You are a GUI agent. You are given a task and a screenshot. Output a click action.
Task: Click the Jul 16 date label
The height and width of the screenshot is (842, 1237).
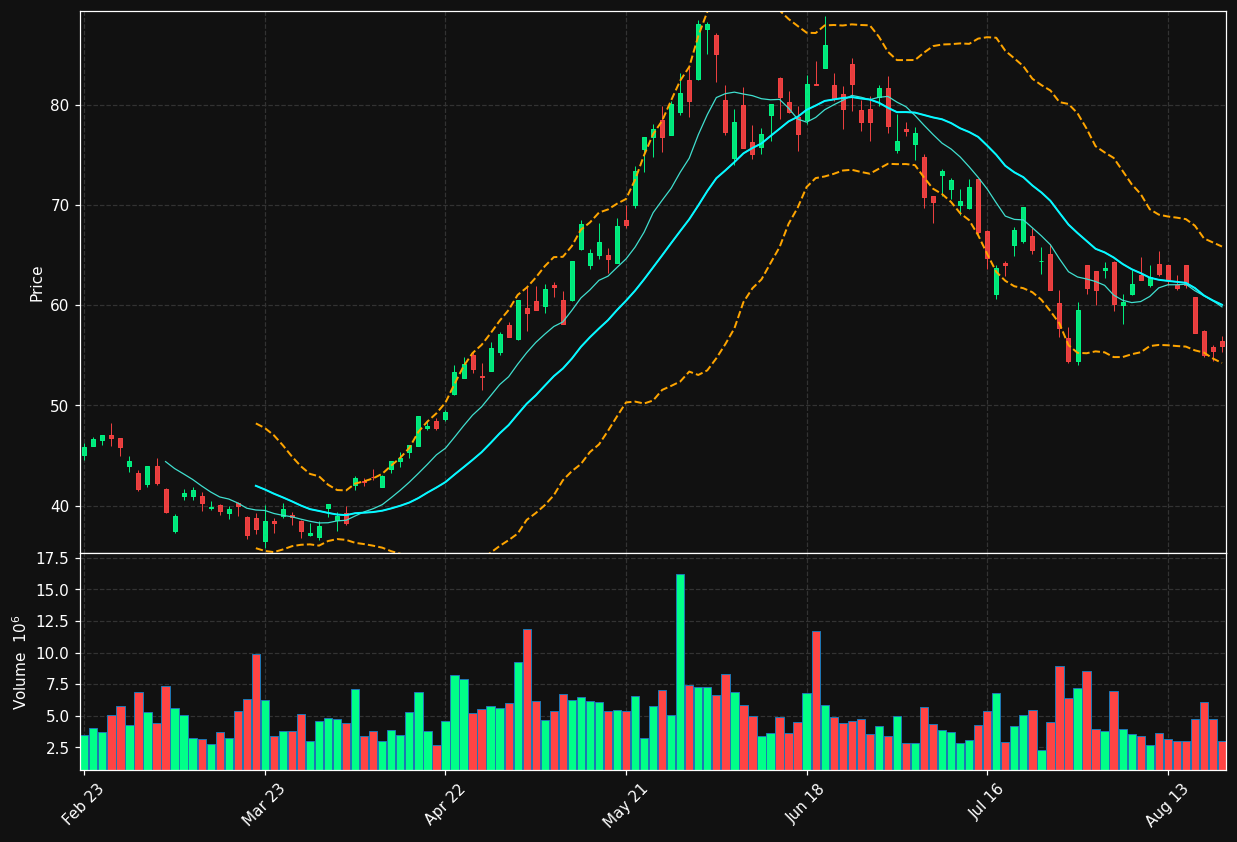tap(985, 805)
